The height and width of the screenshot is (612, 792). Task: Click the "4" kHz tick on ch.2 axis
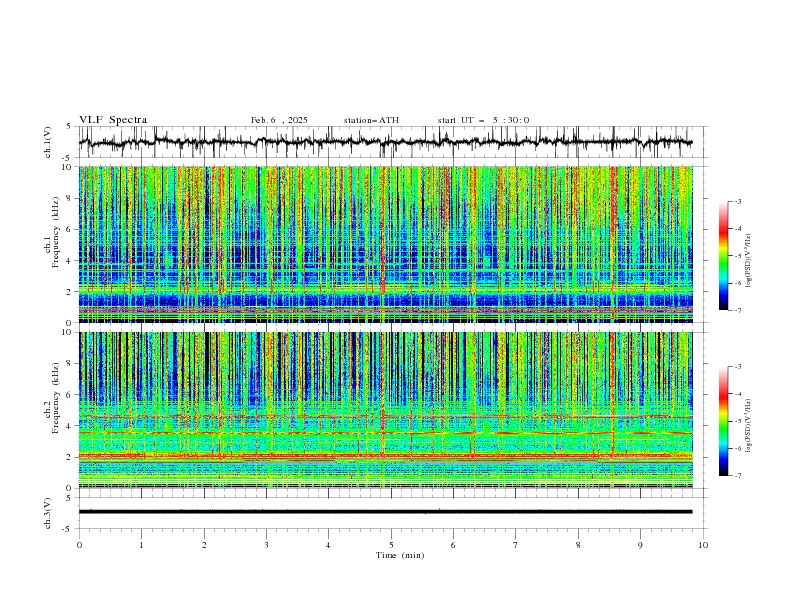click(x=71, y=426)
